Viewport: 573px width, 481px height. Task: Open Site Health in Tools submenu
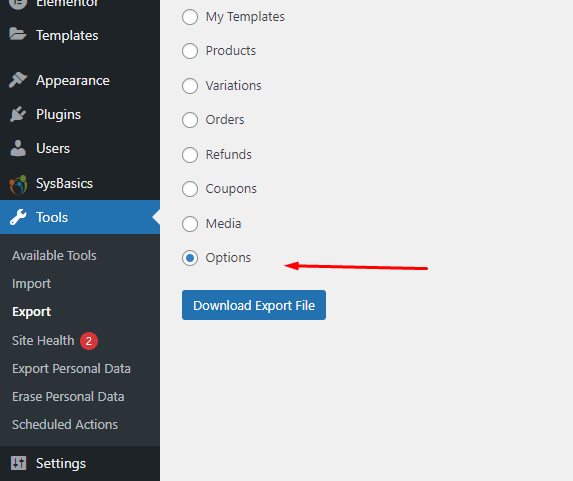[x=43, y=341]
